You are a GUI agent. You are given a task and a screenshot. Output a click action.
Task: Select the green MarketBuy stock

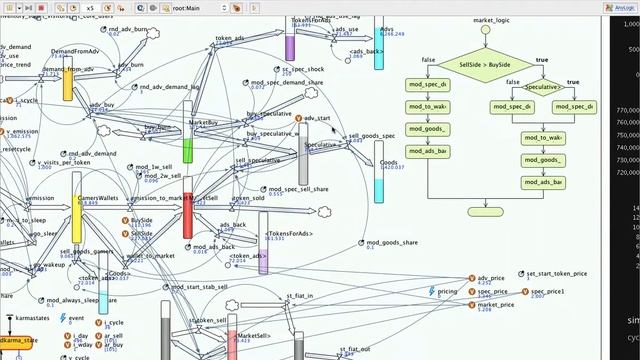click(188, 132)
